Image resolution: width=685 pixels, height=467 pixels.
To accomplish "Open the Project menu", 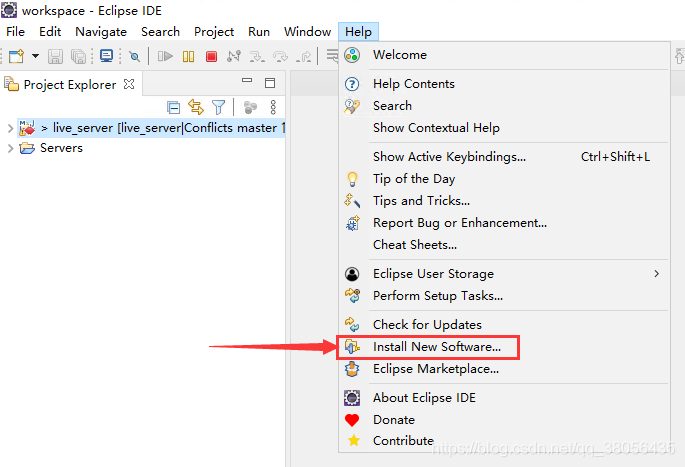I will pyautogui.click(x=214, y=32).
